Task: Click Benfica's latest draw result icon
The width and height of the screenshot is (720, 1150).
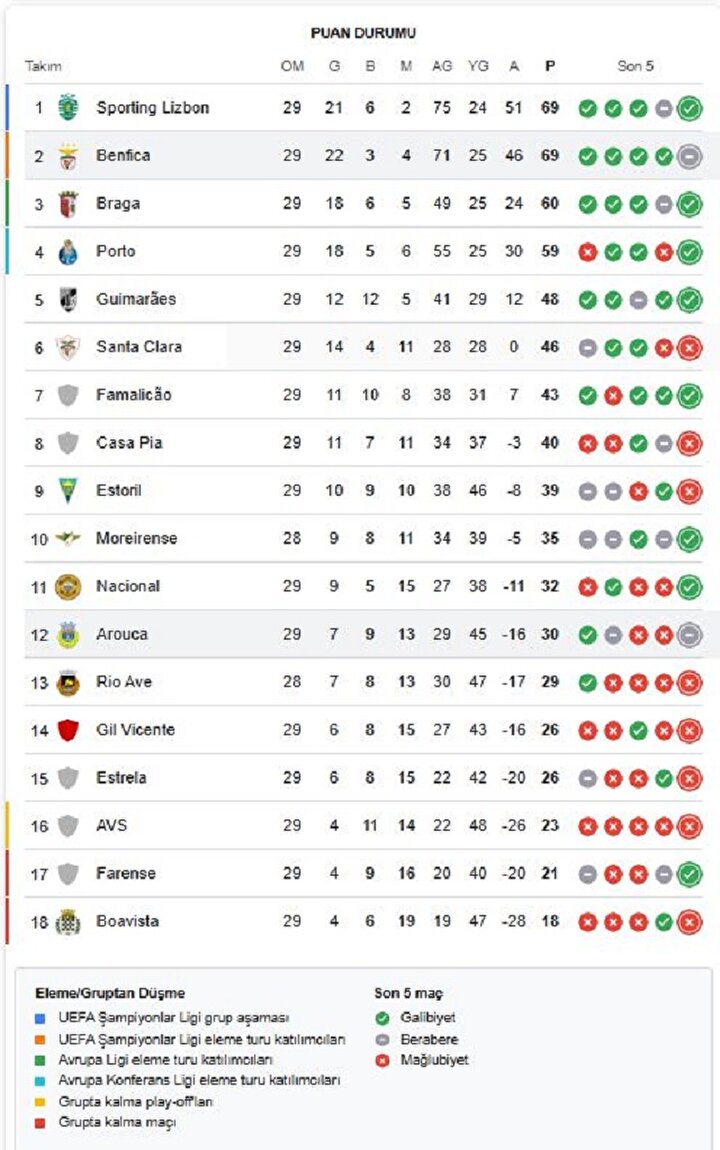Action: pos(689,156)
